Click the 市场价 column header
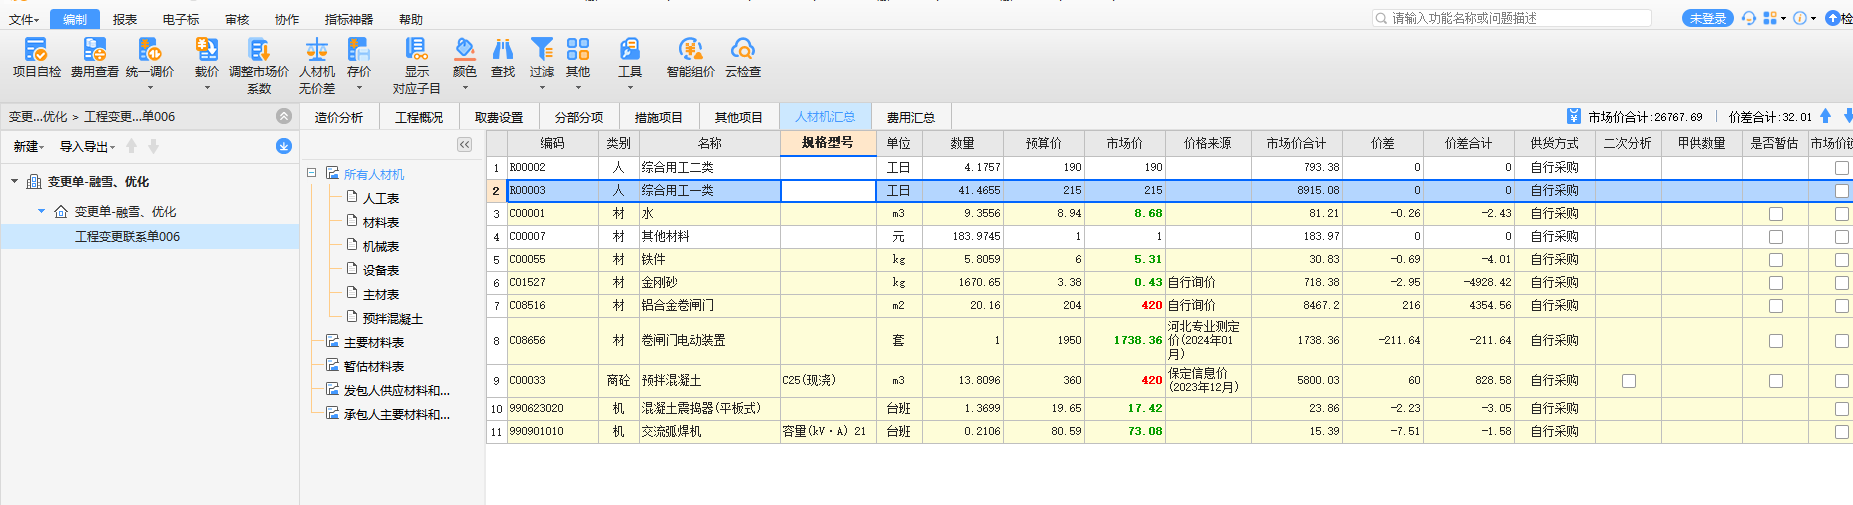This screenshot has width=1853, height=505. tap(1124, 143)
